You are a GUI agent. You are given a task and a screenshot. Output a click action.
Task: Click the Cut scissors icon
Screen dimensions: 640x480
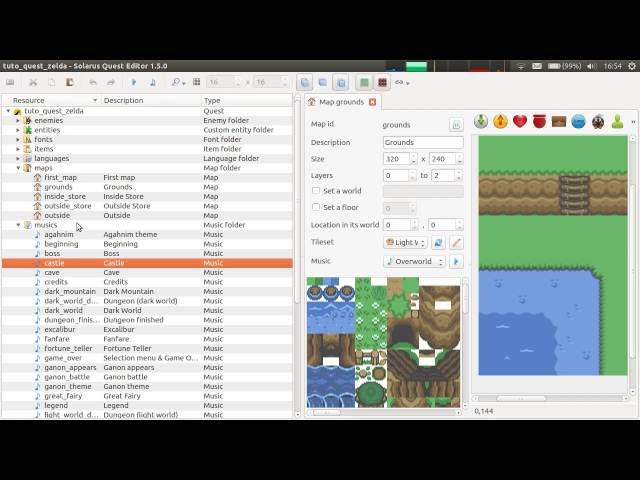(x=33, y=82)
